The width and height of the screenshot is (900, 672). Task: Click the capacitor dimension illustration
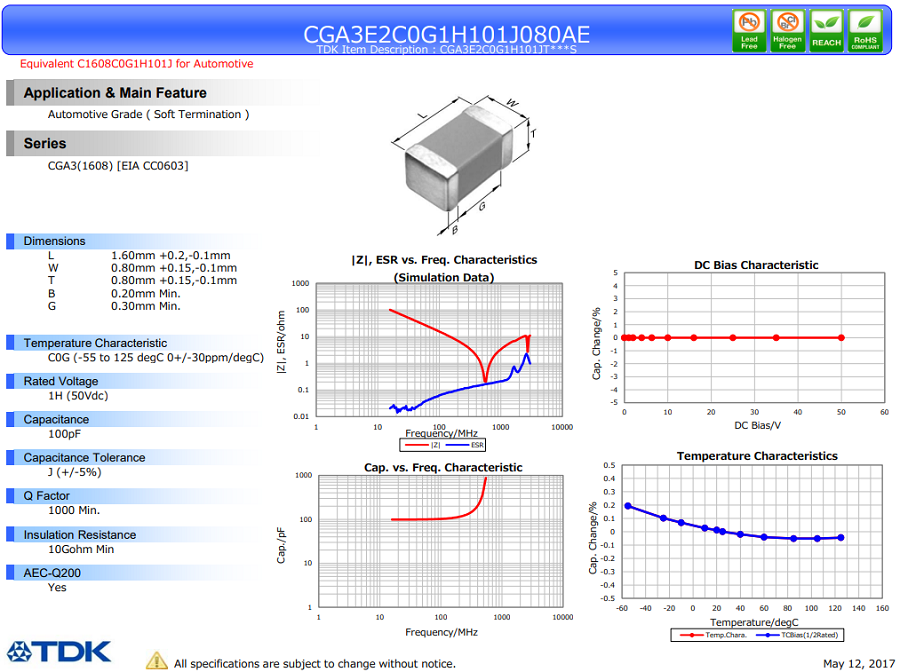464,165
